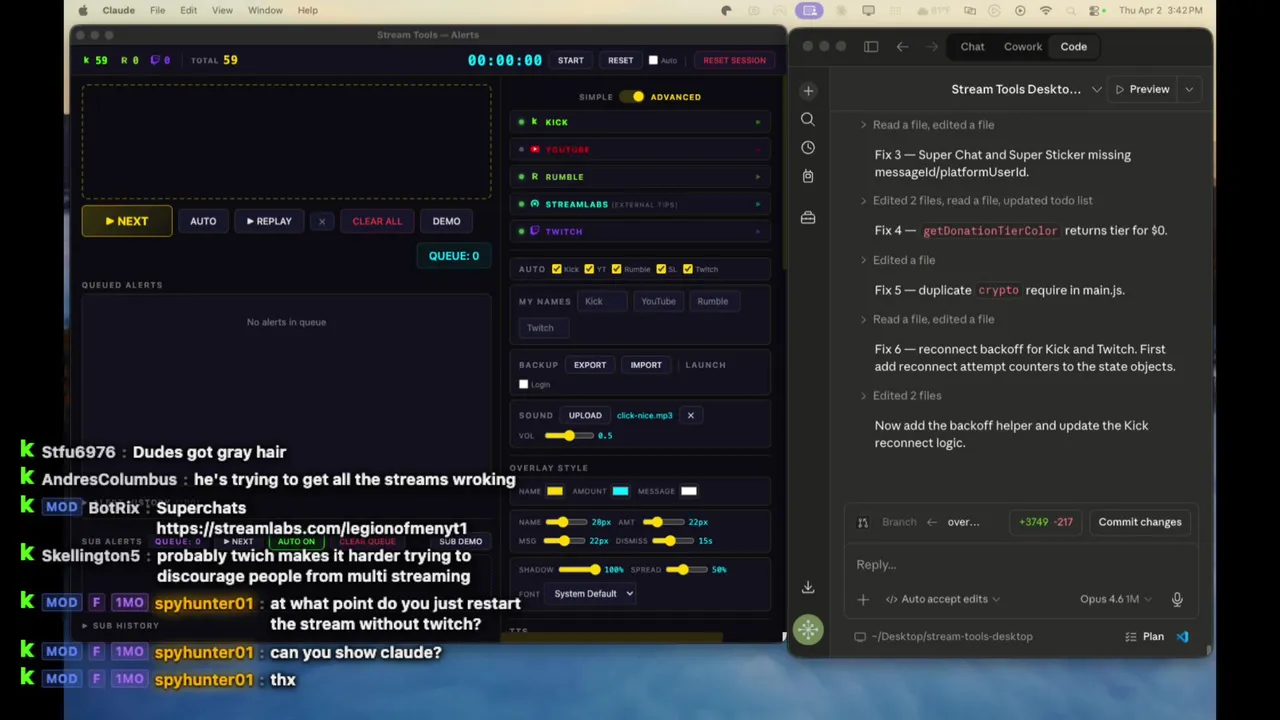Click the new session plus icon in Claude sidebar
The height and width of the screenshot is (720, 1280).
[x=808, y=91]
